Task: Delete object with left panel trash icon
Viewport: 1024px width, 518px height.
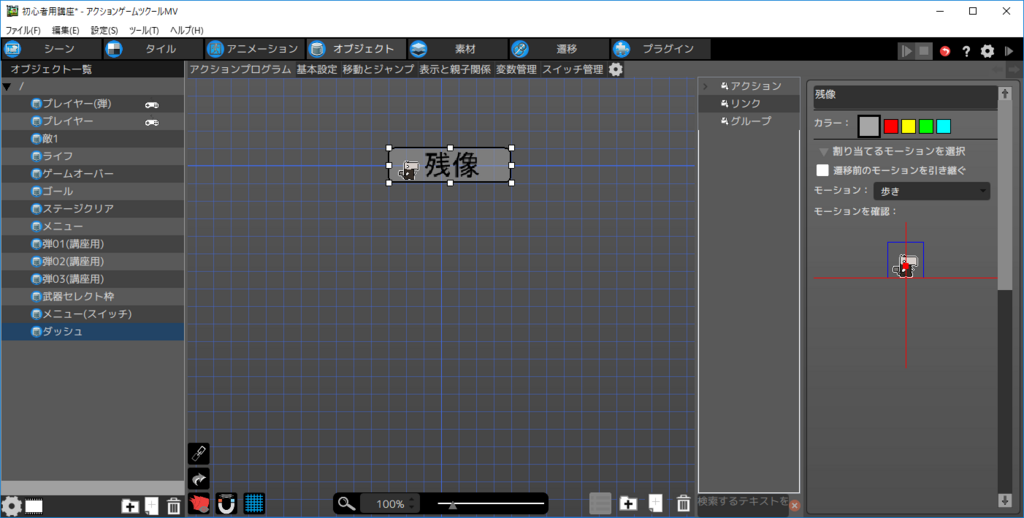Action: pos(174,506)
